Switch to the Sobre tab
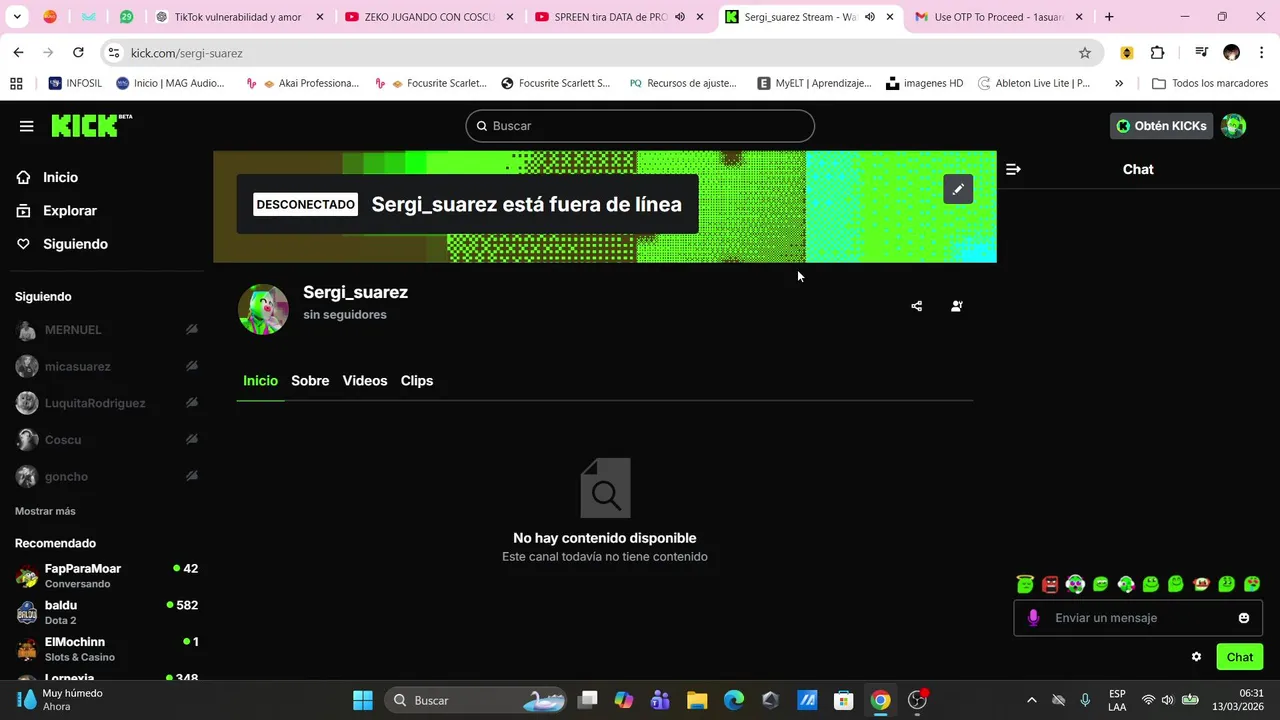The width and height of the screenshot is (1280, 720). click(x=310, y=381)
